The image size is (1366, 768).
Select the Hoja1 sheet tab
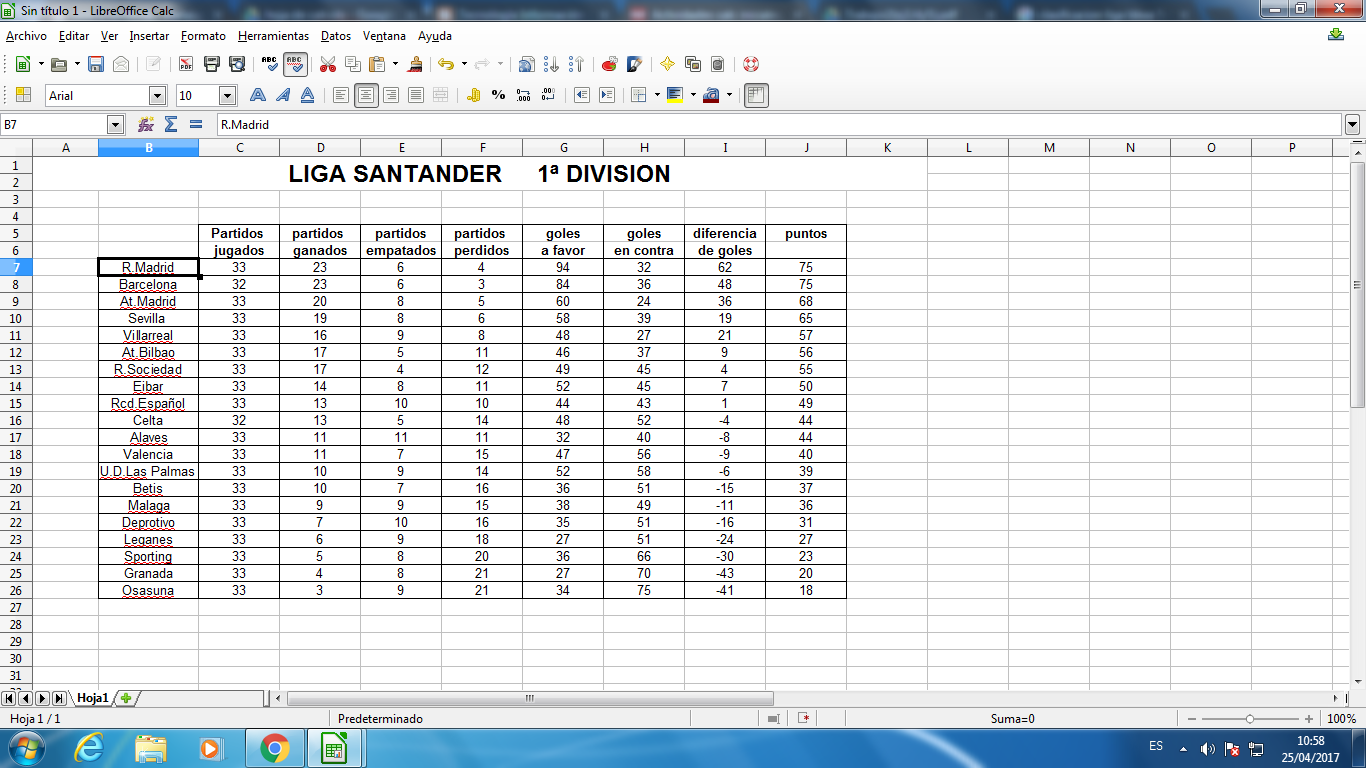[x=93, y=698]
